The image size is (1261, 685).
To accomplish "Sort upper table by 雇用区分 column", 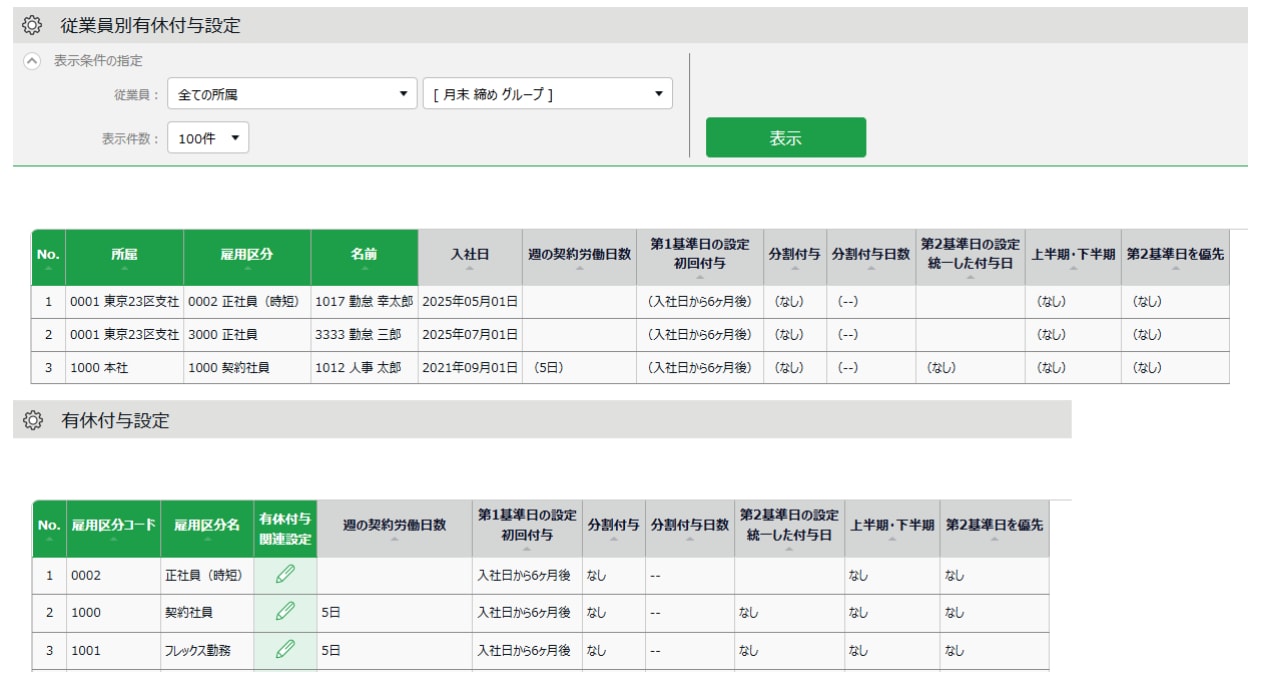I will coord(246,257).
